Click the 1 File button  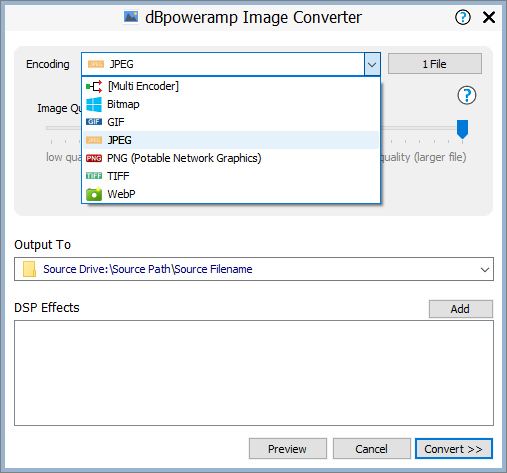point(435,64)
